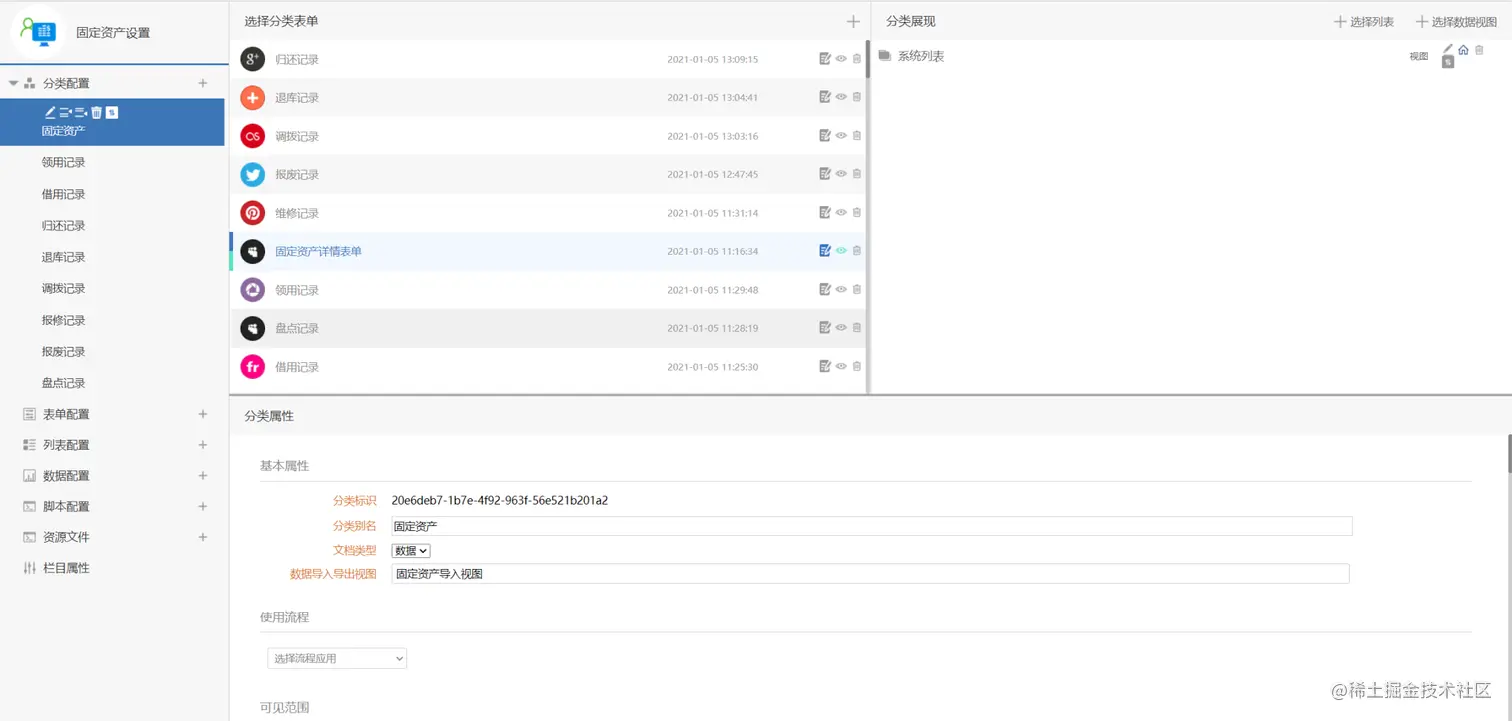The width and height of the screenshot is (1512, 721).
Task: Toggle eye icon for 领用记录 form row
Action: coord(841,289)
